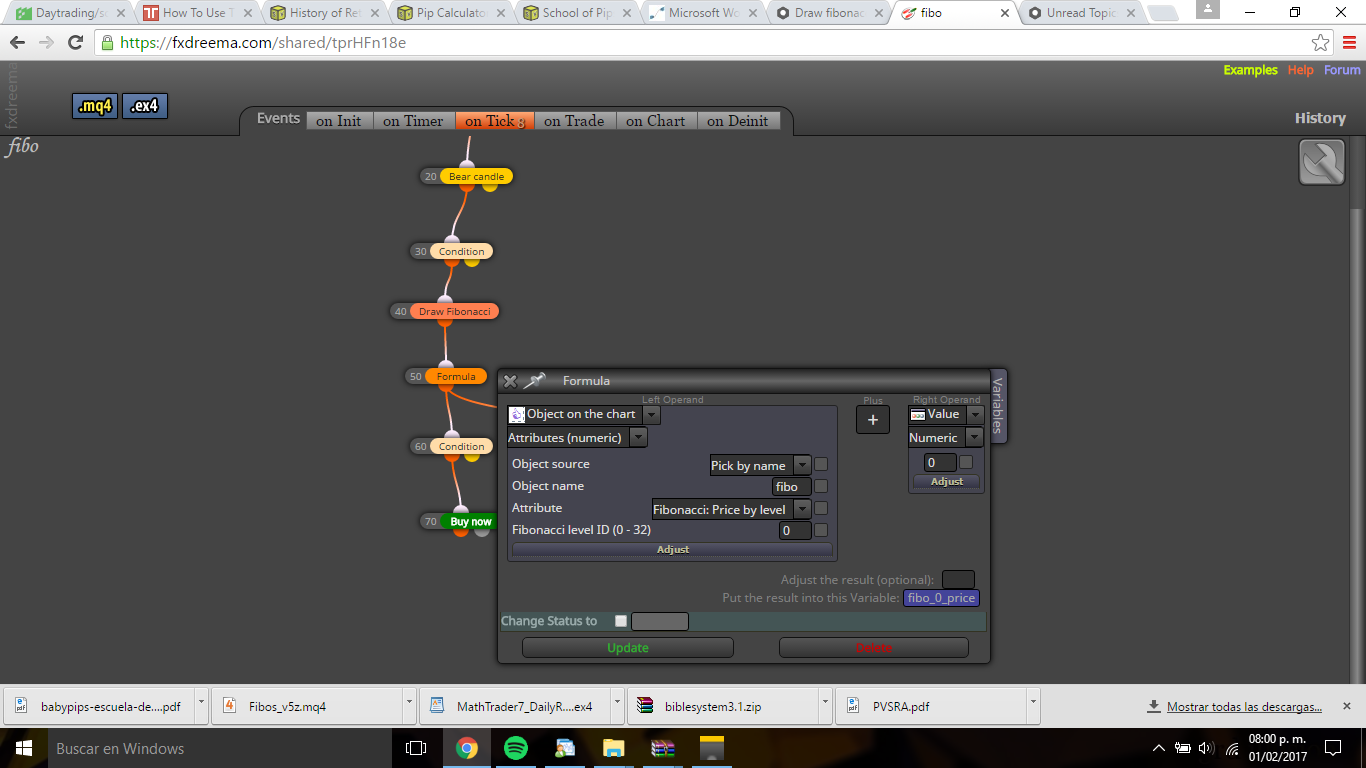The height and width of the screenshot is (768, 1366).
Task: Click the fibo_0_price variable field
Action: point(941,598)
